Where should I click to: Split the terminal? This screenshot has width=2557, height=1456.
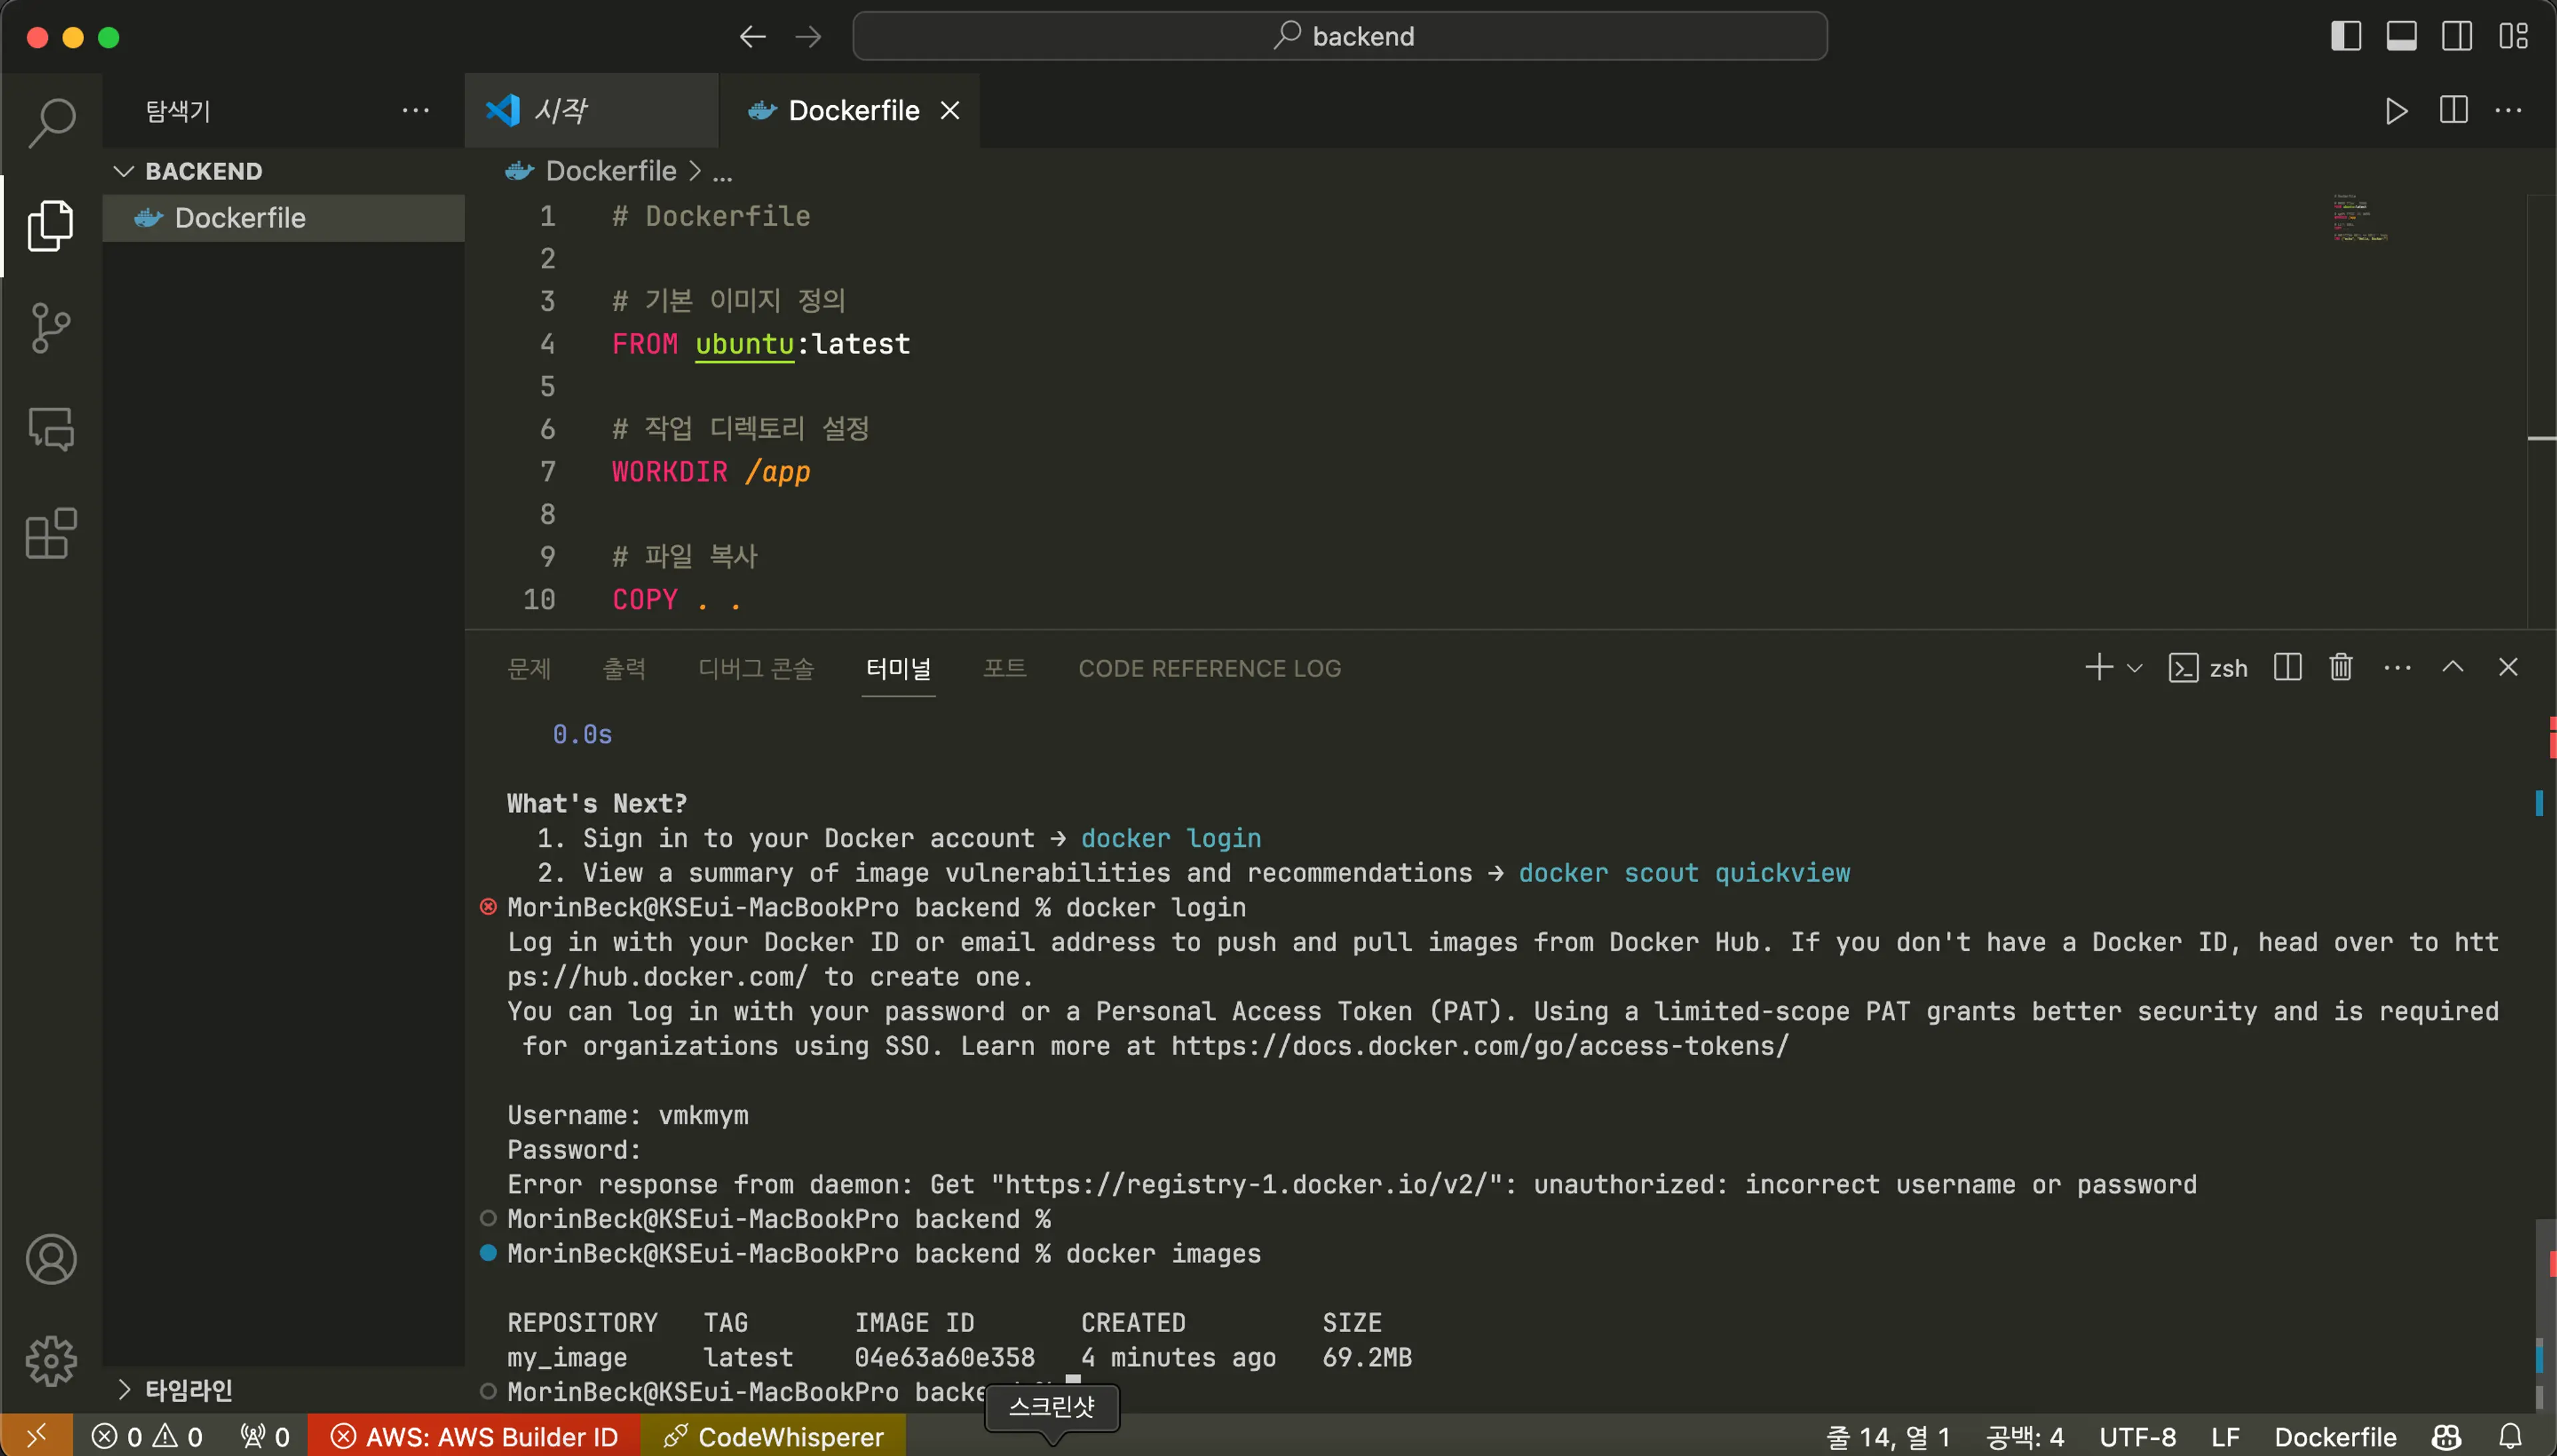coord(2287,667)
